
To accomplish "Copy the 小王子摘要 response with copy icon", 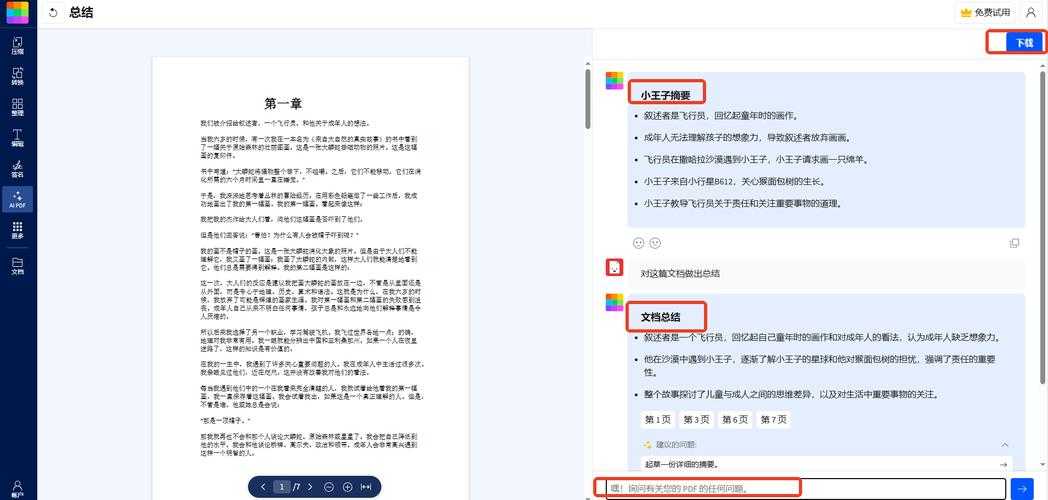I will [x=1014, y=243].
